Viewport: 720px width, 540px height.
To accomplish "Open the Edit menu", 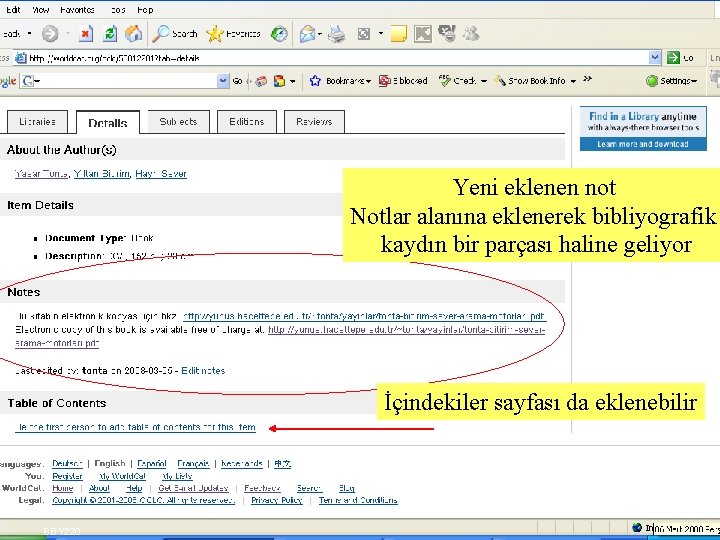I will tap(13, 10).
